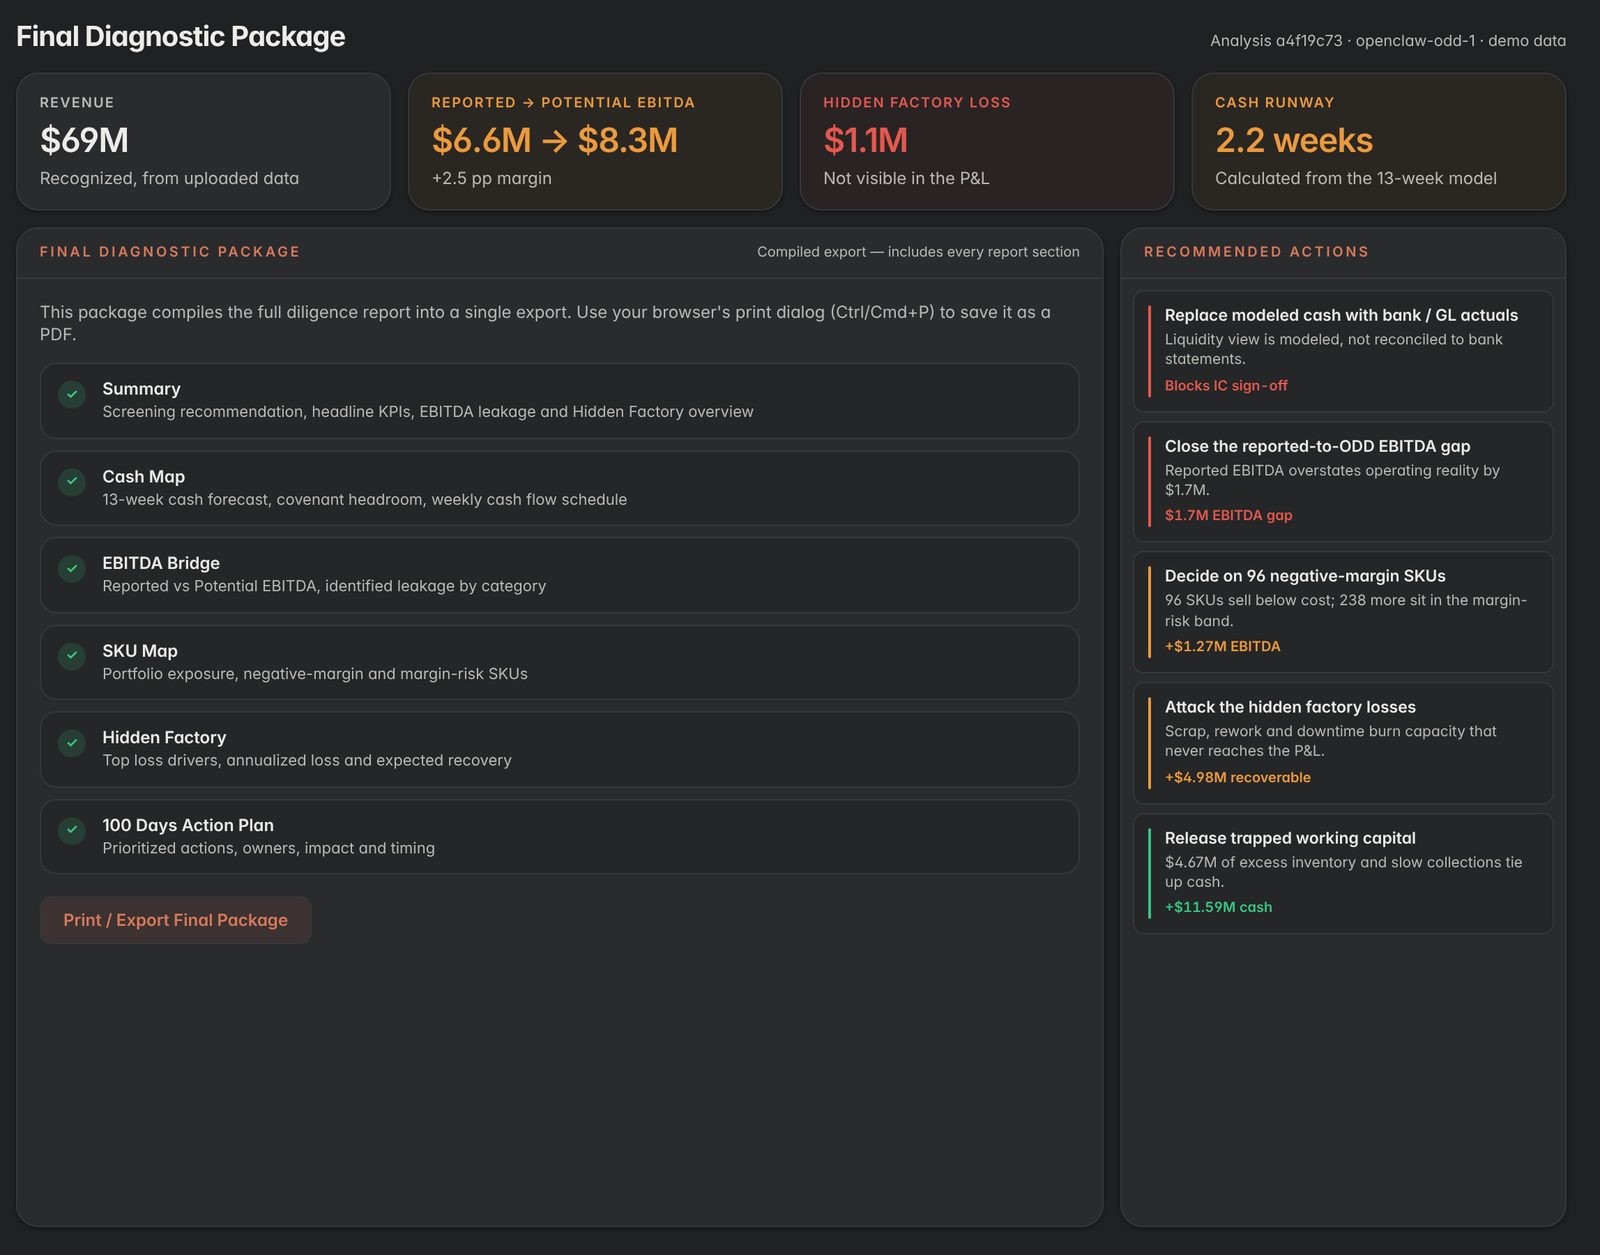This screenshot has width=1600, height=1255.
Task: Open 'Decide on 96 negative-margin SKUs' action
Action: [1343, 612]
